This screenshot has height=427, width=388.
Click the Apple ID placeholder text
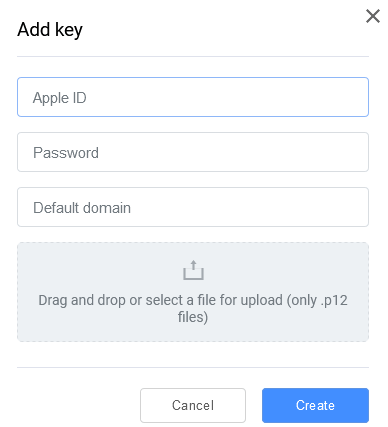point(60,98)
